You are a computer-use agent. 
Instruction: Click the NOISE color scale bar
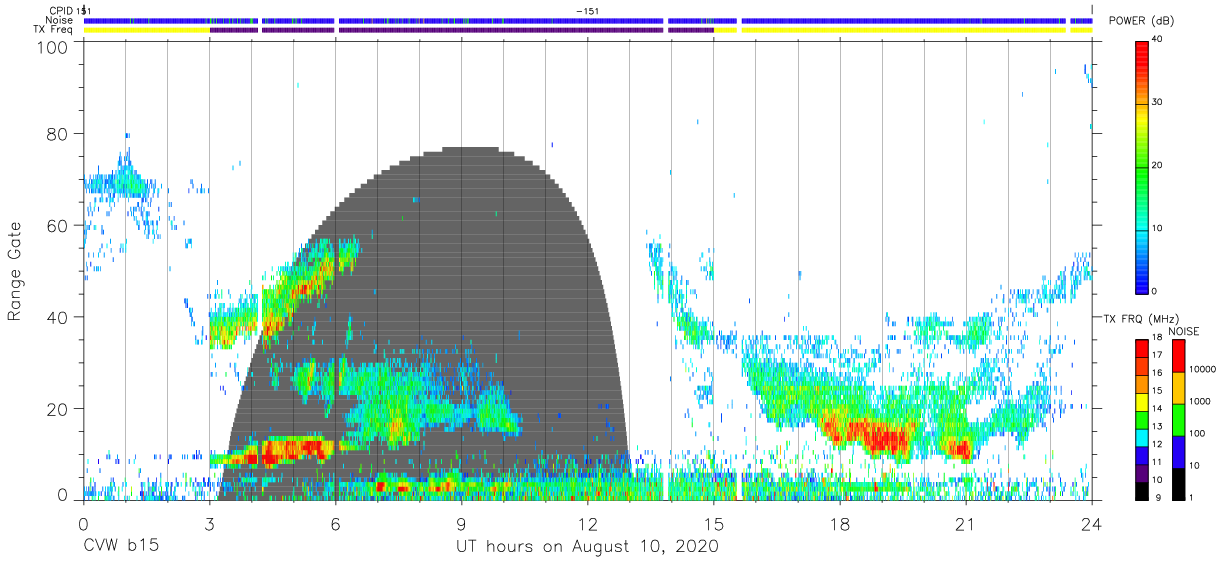1179,419
